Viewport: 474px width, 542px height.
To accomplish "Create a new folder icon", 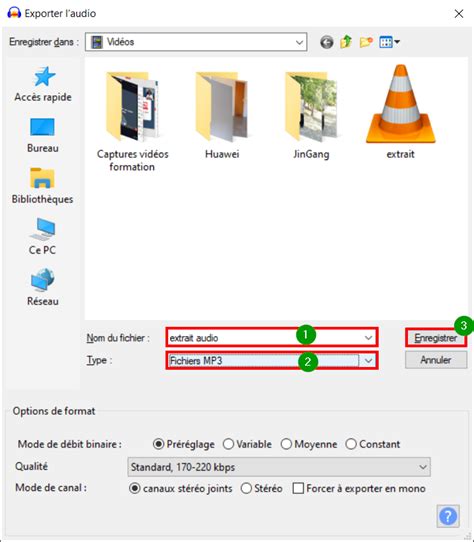I will coord(366,42).
